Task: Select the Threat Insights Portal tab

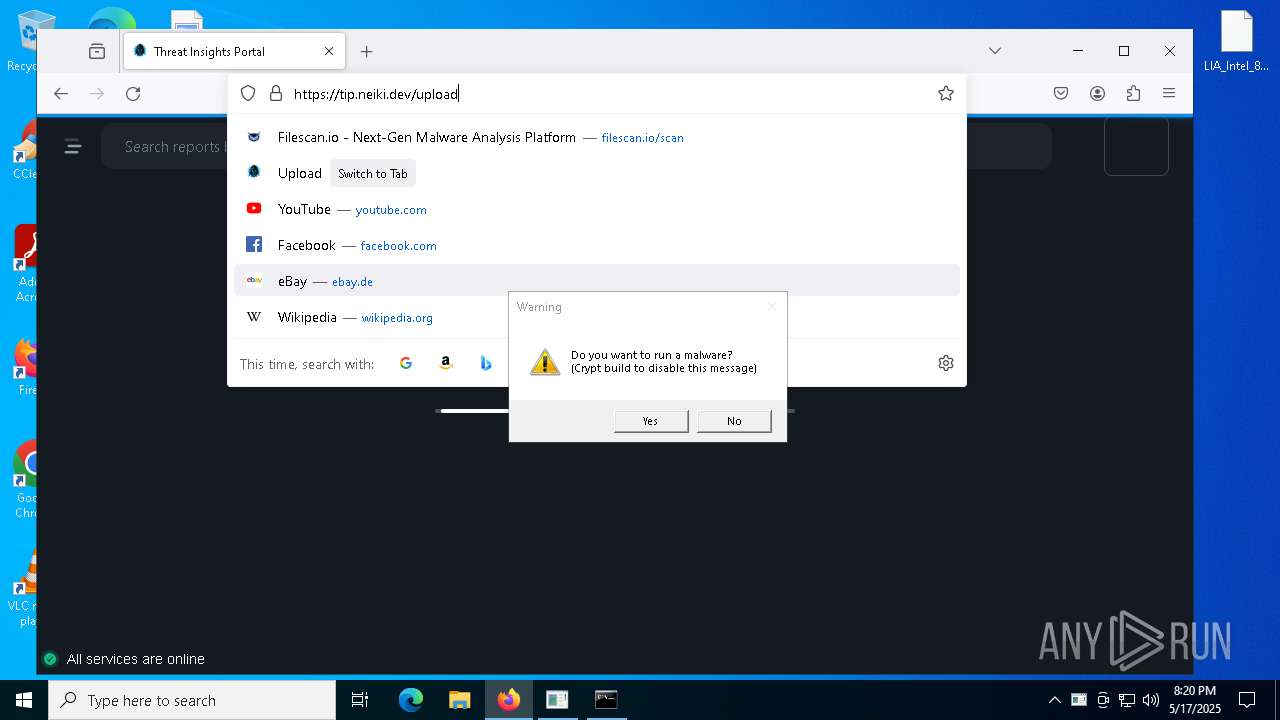Action: pos(234,51)
